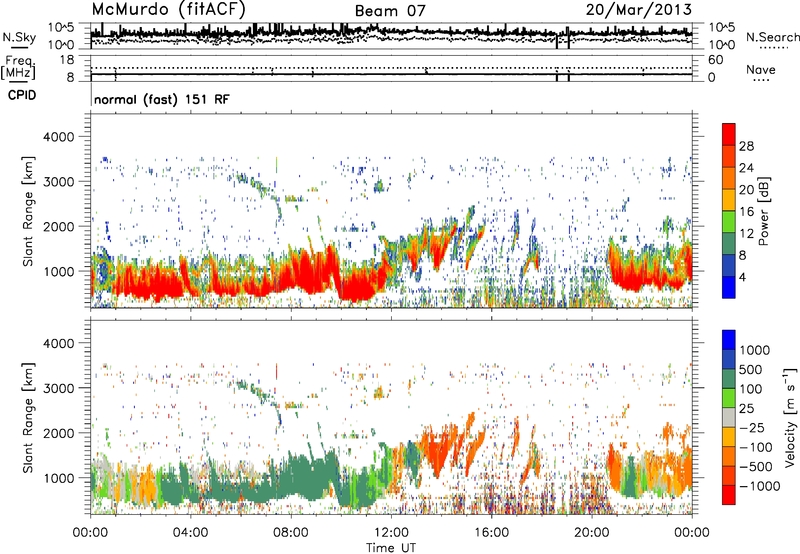The height and width of the screenshot is (554, 800).
Task: Click the "12:00" time tick label
Action: click(x=391, y=533)
